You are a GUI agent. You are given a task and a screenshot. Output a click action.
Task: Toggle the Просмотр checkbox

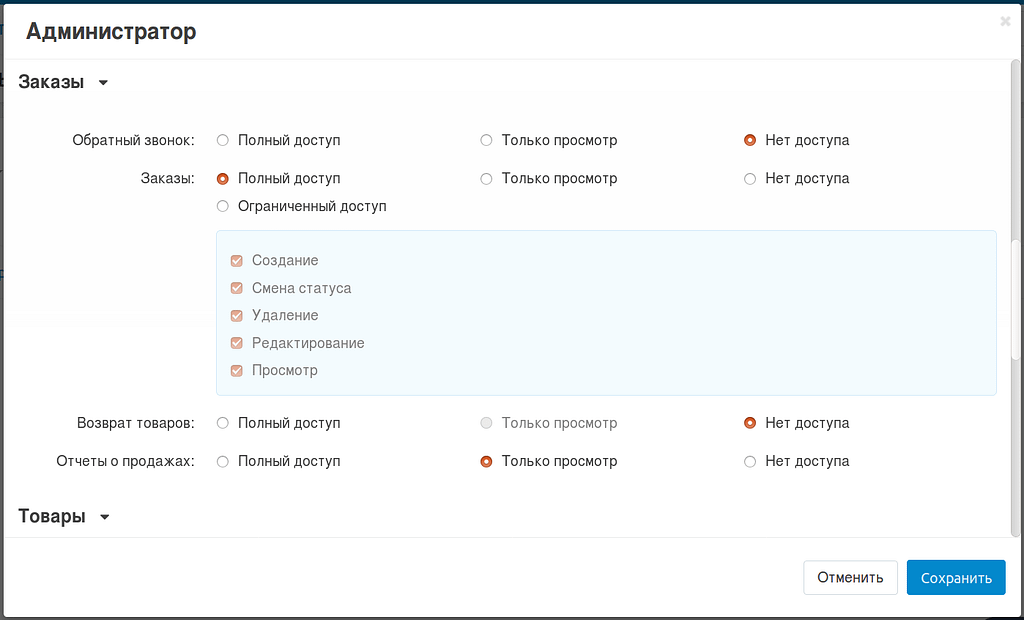click(x=237, y=371)
